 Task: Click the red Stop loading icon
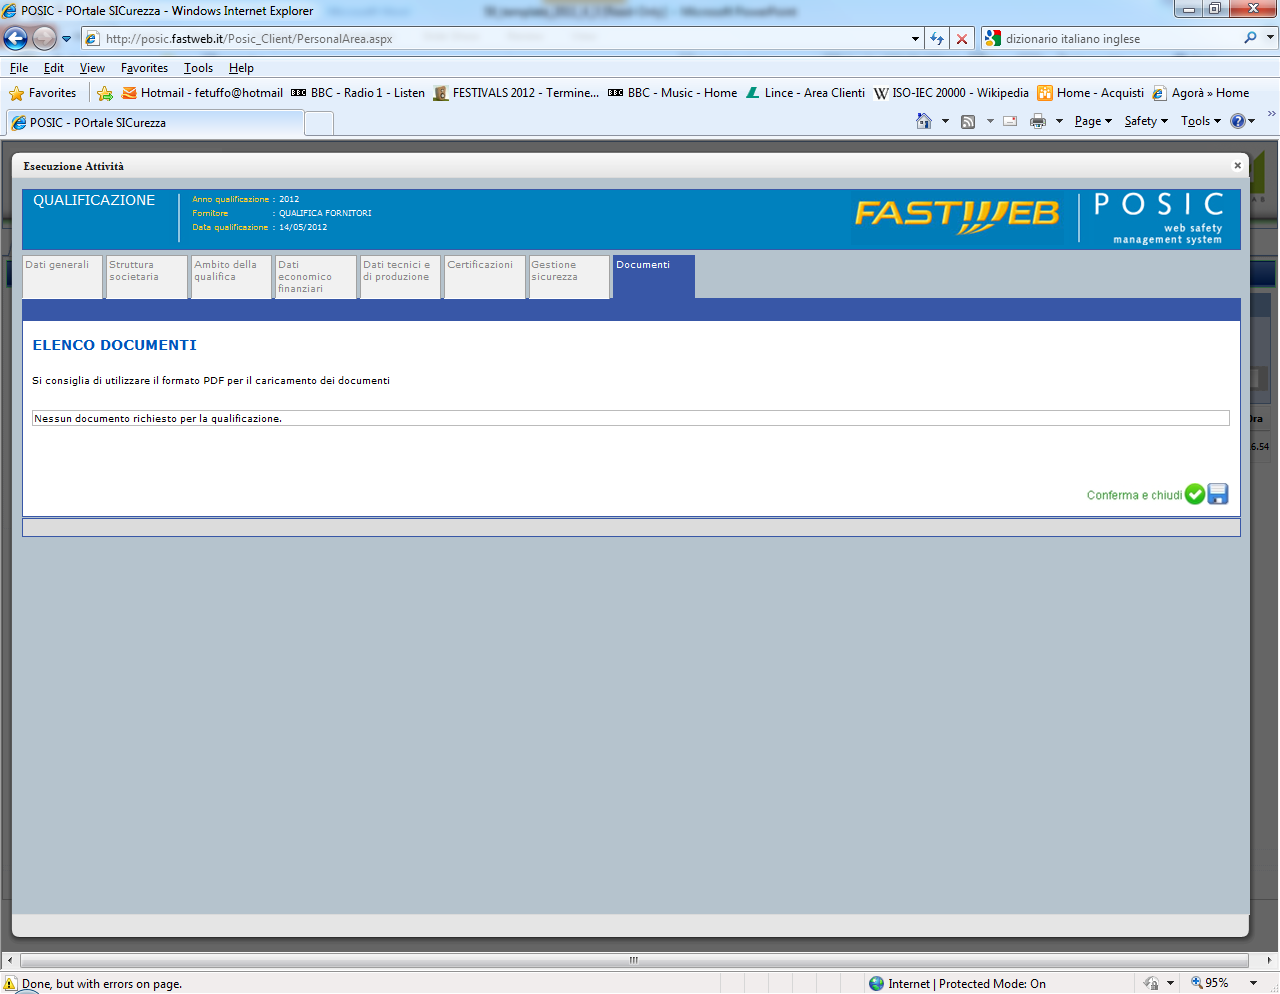click(962, 39)
